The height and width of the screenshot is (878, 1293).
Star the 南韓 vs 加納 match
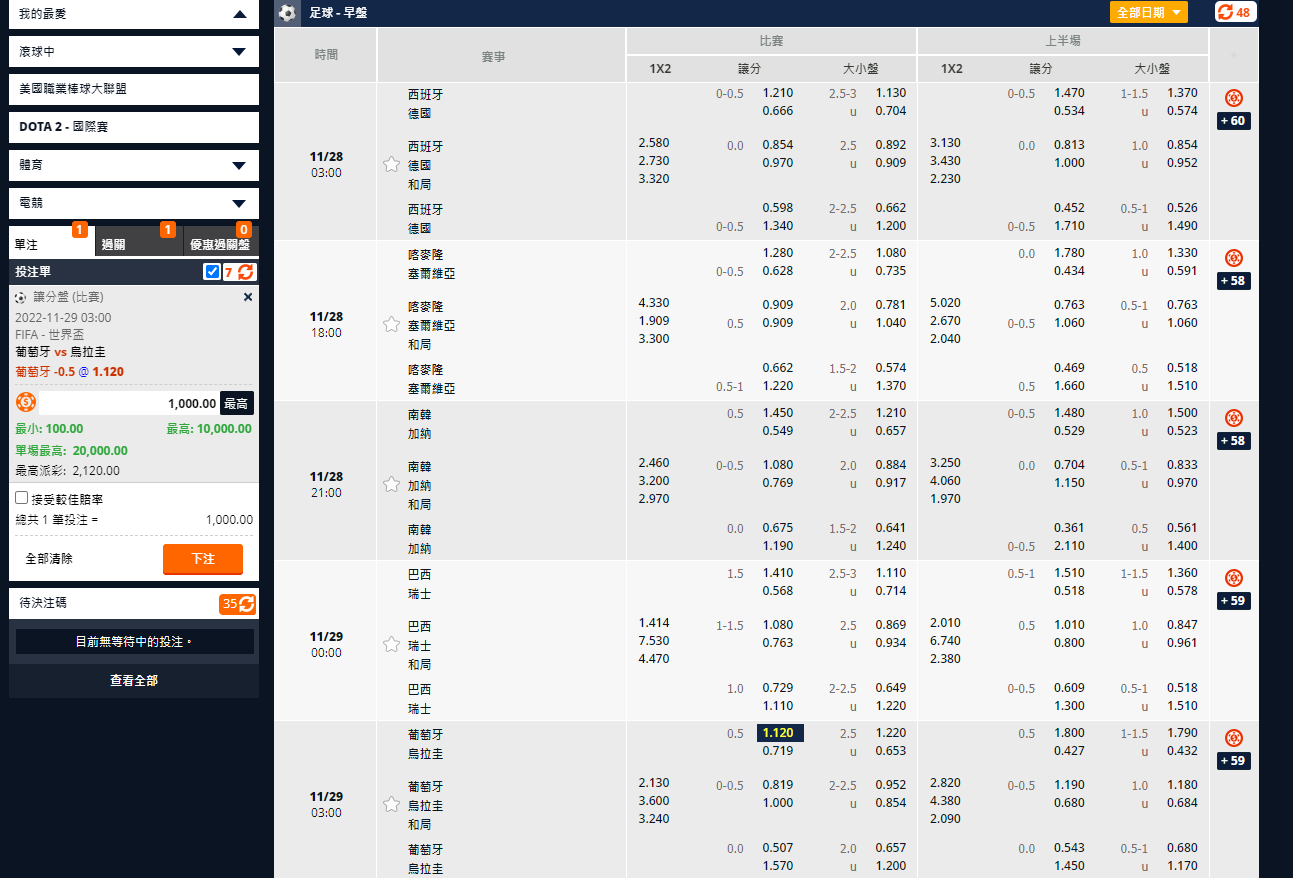(x=391, y=484)
